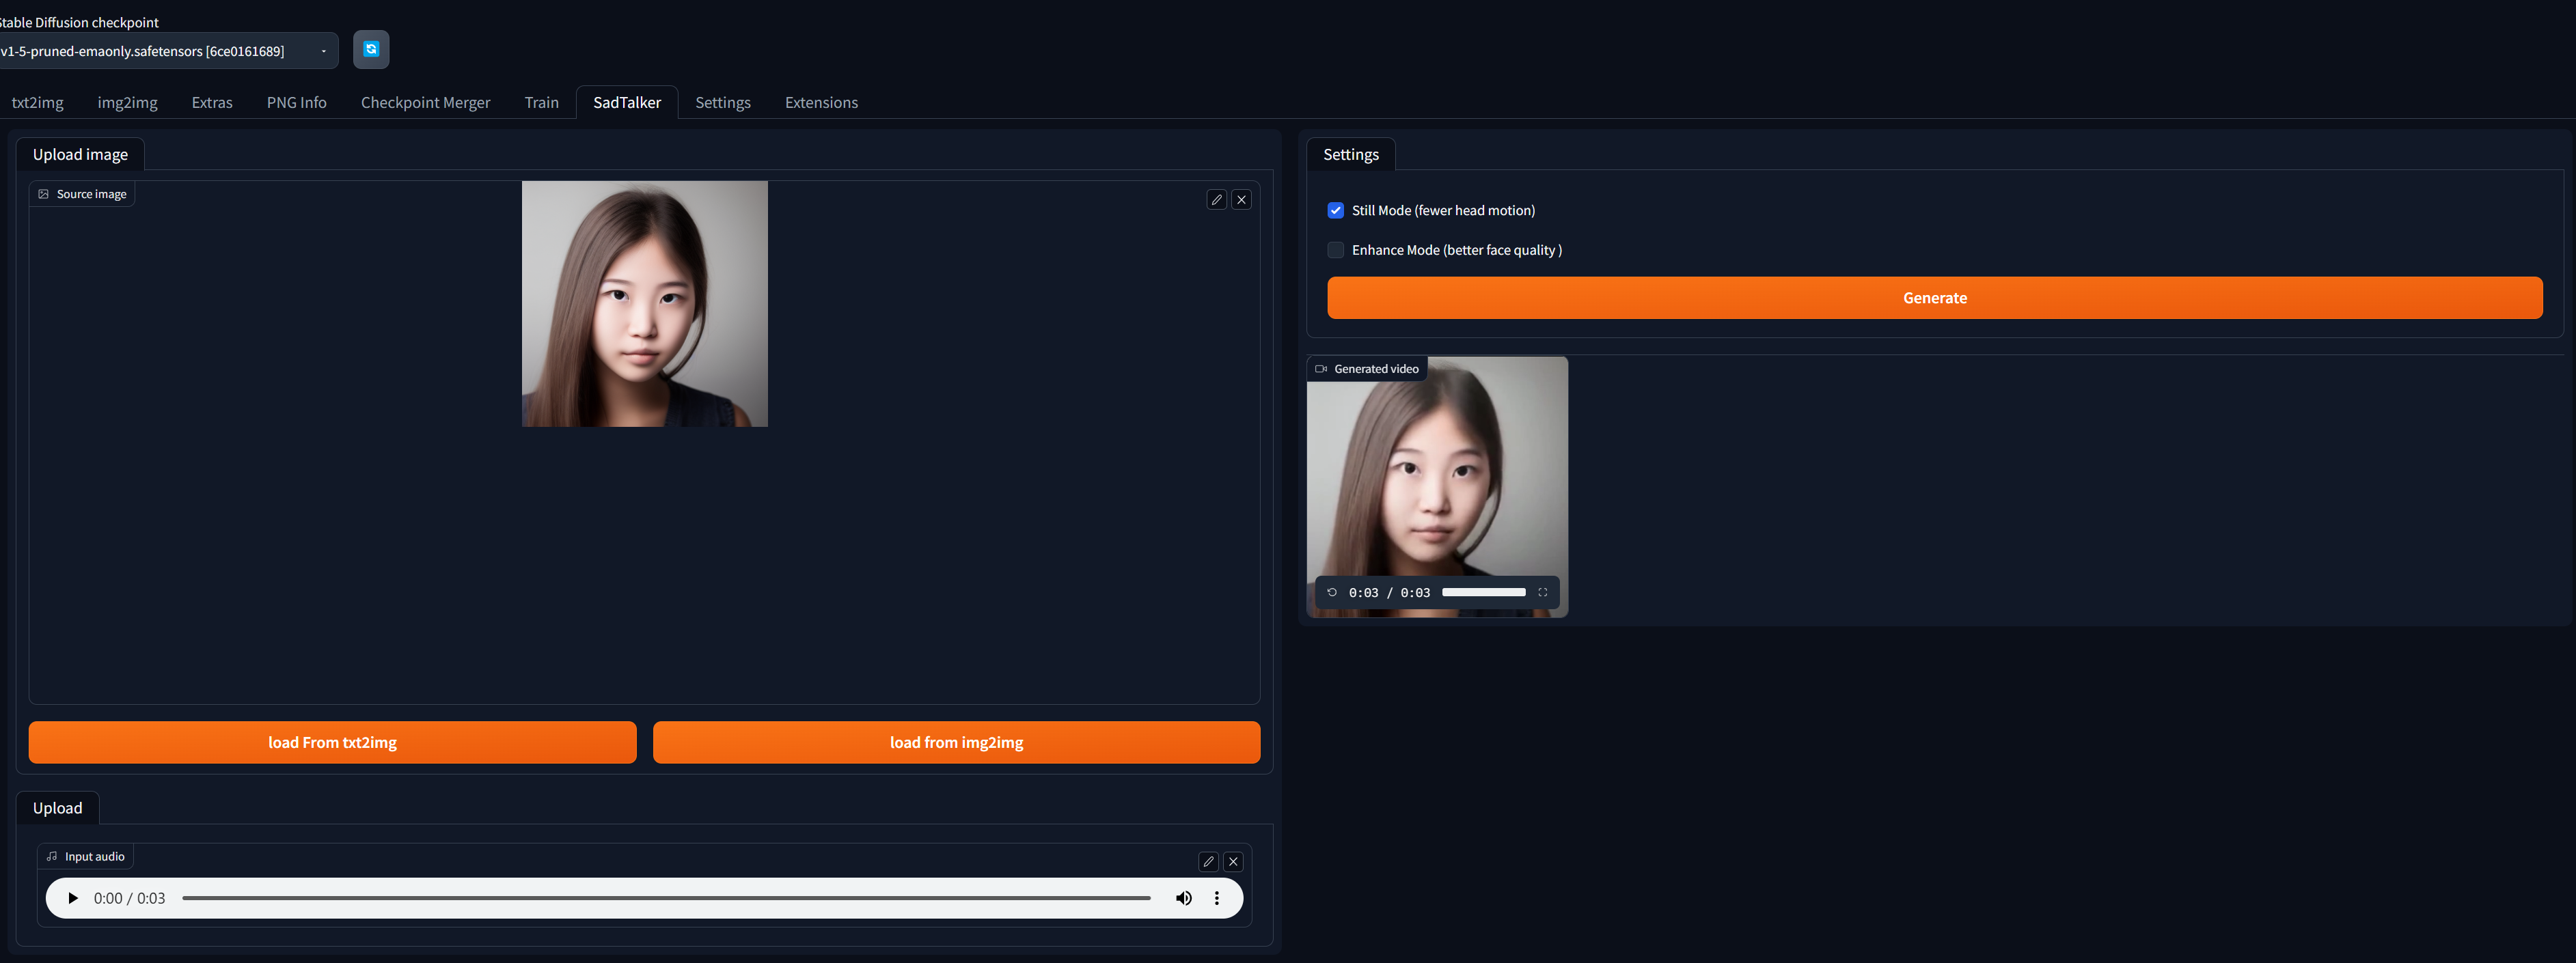Enter fullscreen on the generated video
This screenshot has width=2576, height=963.
click(1542, 592)
